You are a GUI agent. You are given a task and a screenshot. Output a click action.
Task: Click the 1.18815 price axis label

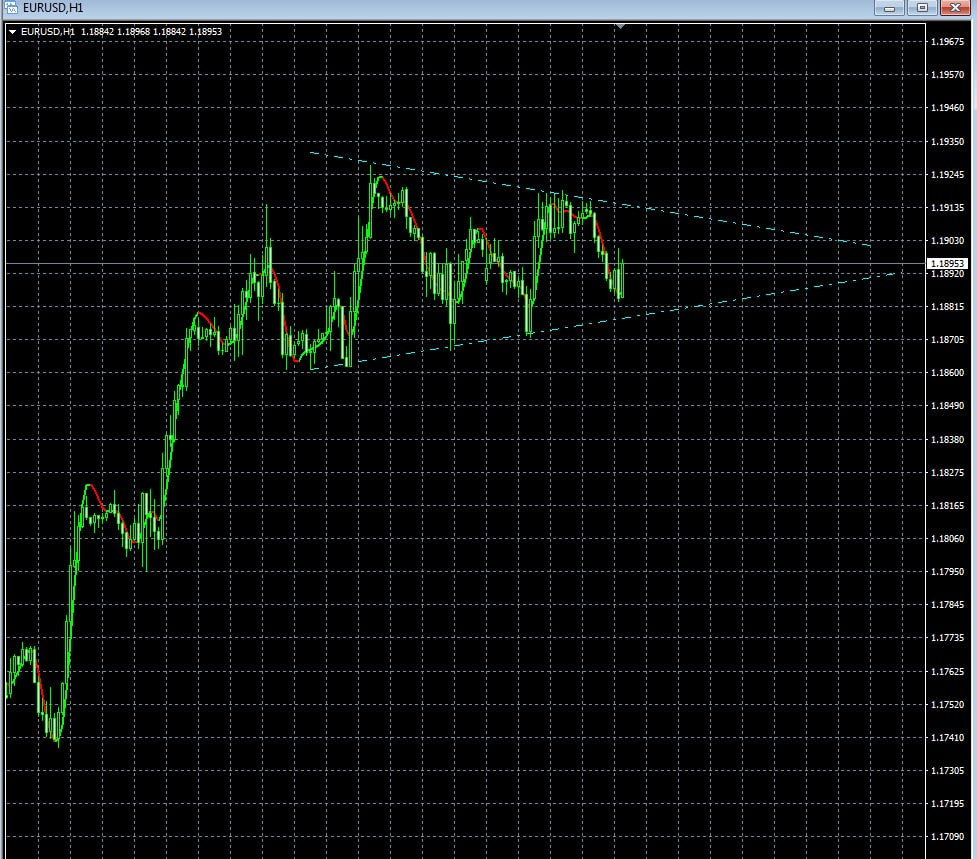pyautogui.click(x=947, y=306)
